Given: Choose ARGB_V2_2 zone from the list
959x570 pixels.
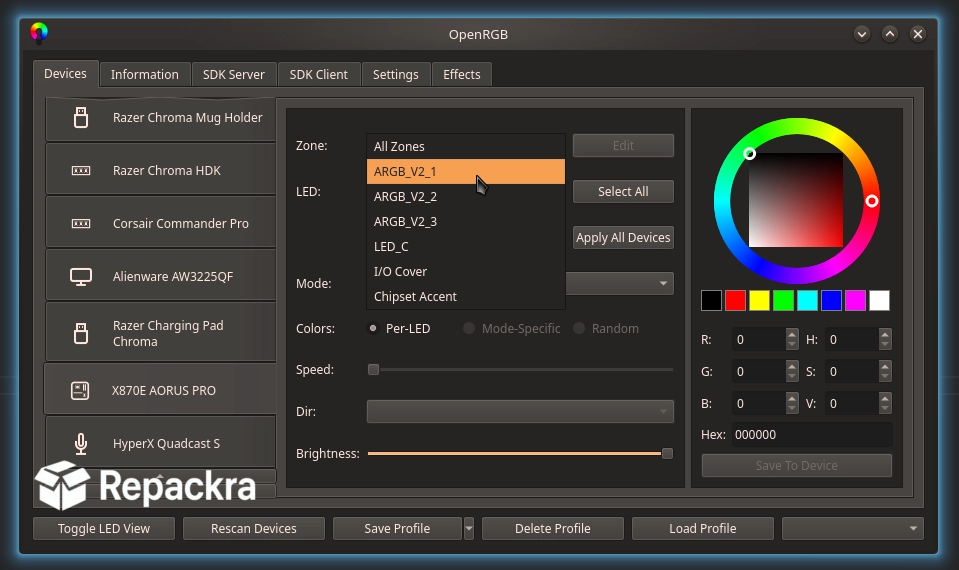Looking at the screenshot, I should click(x=465, y=196).
